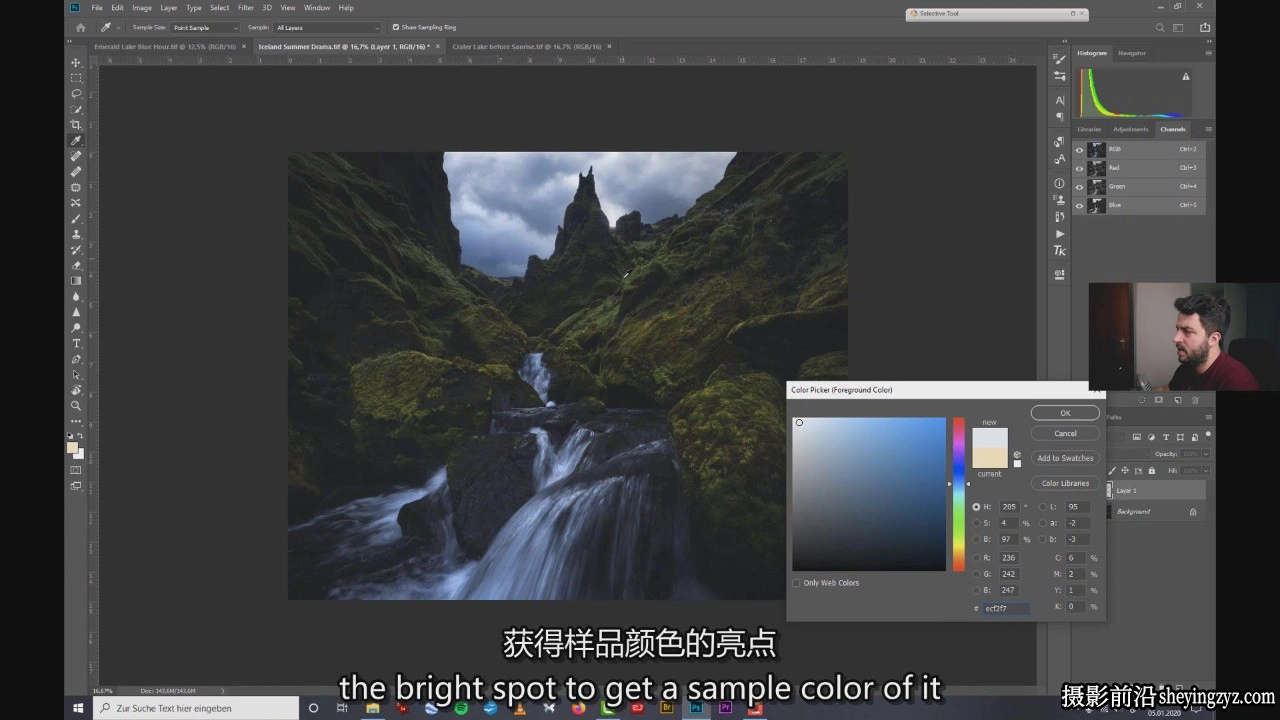Select the S saturation radio button
Screen dimensions: 1280x720
(977, 523)
